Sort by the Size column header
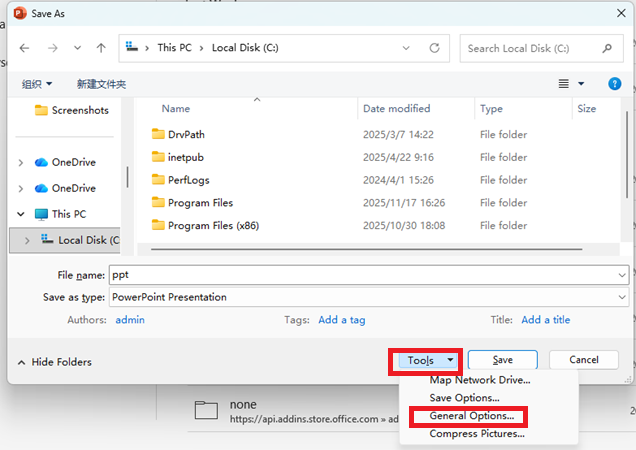This screenshot has width=636, height=450. [587, 109]
